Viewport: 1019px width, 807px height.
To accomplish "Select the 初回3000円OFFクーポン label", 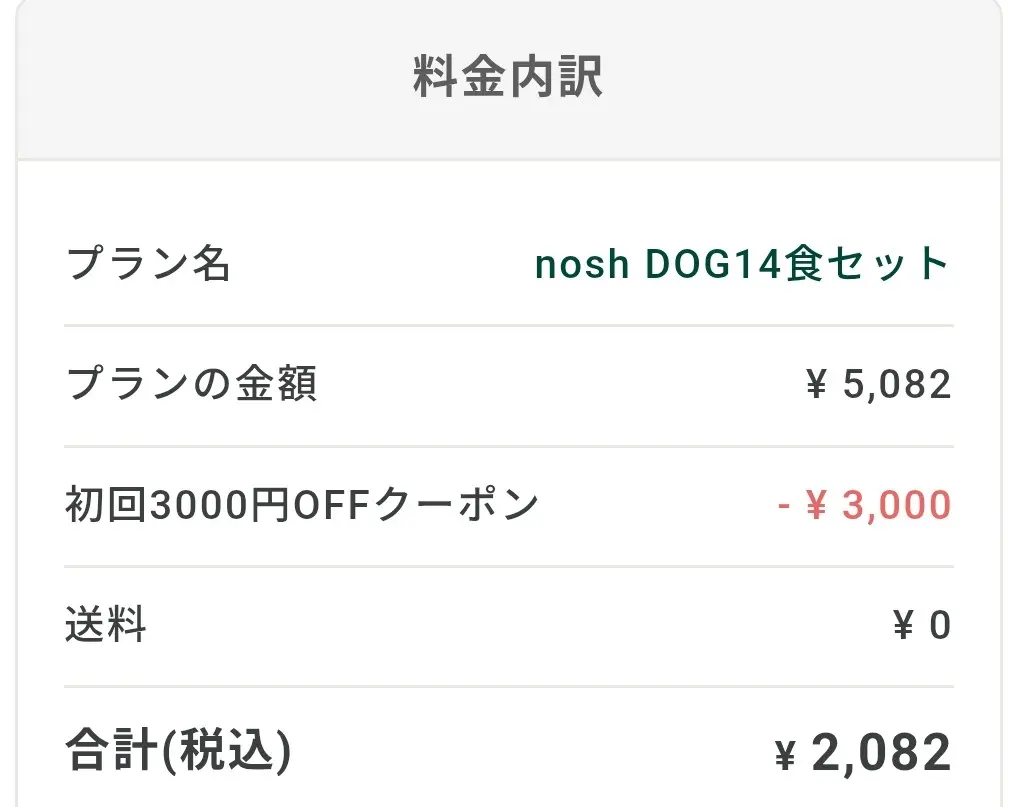I will [302, 506].
